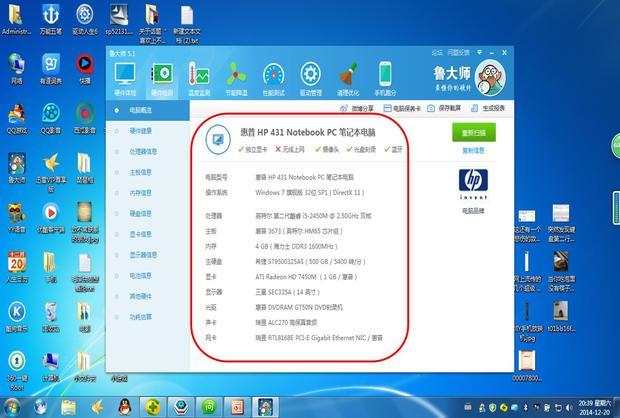Open 酷狗音乐 K desktop icon
Viewport: 620px width, 418px height.
point(17,317)
